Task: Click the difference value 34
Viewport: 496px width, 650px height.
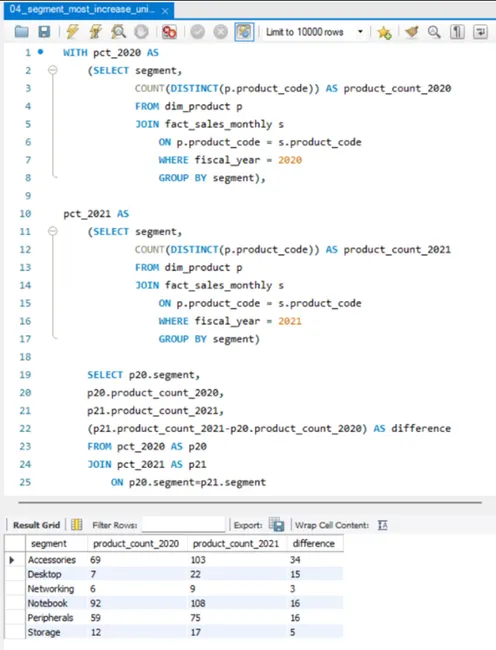Action: coord(295,560)
